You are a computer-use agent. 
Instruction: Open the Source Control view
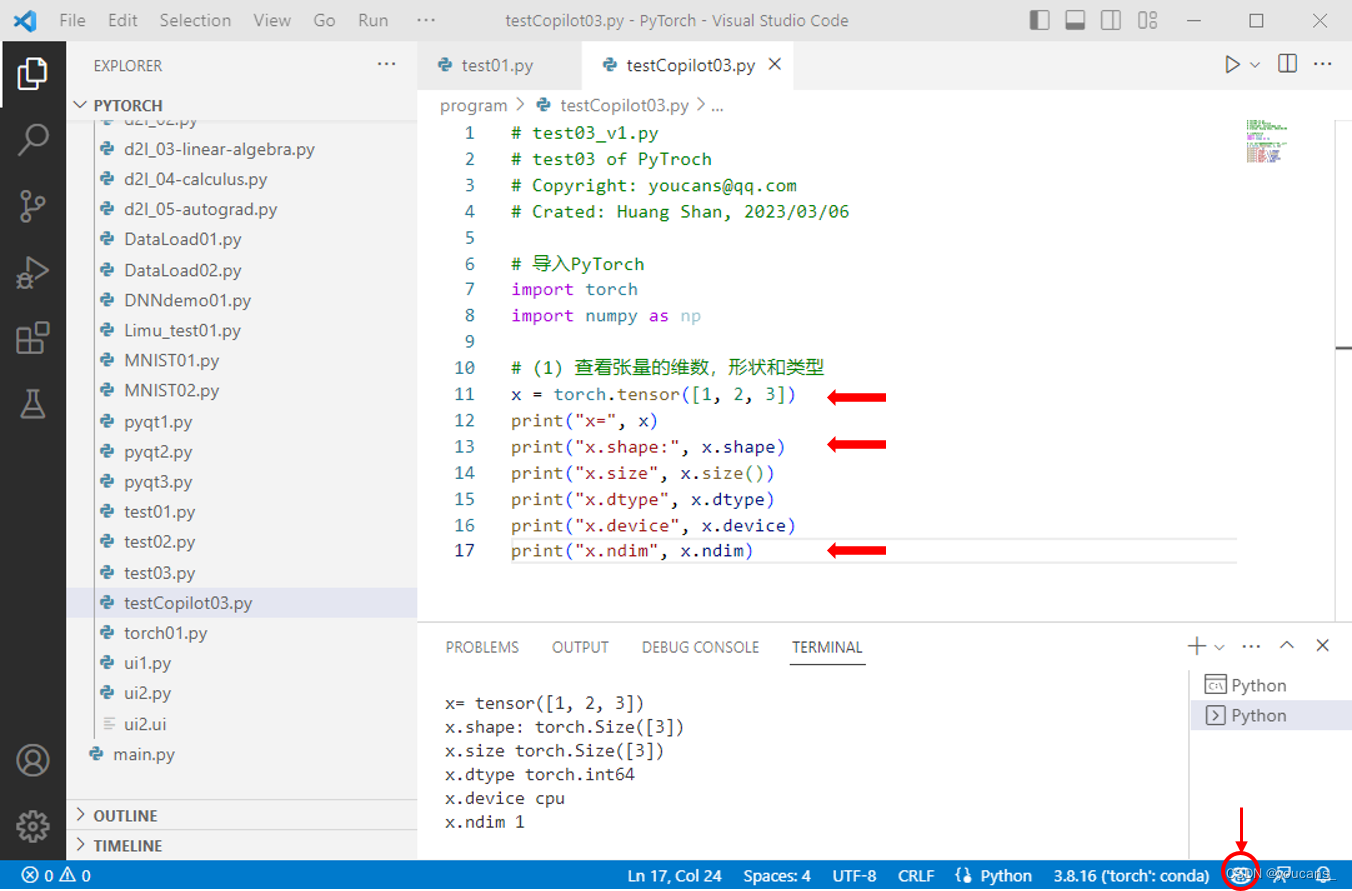point(33,206)
